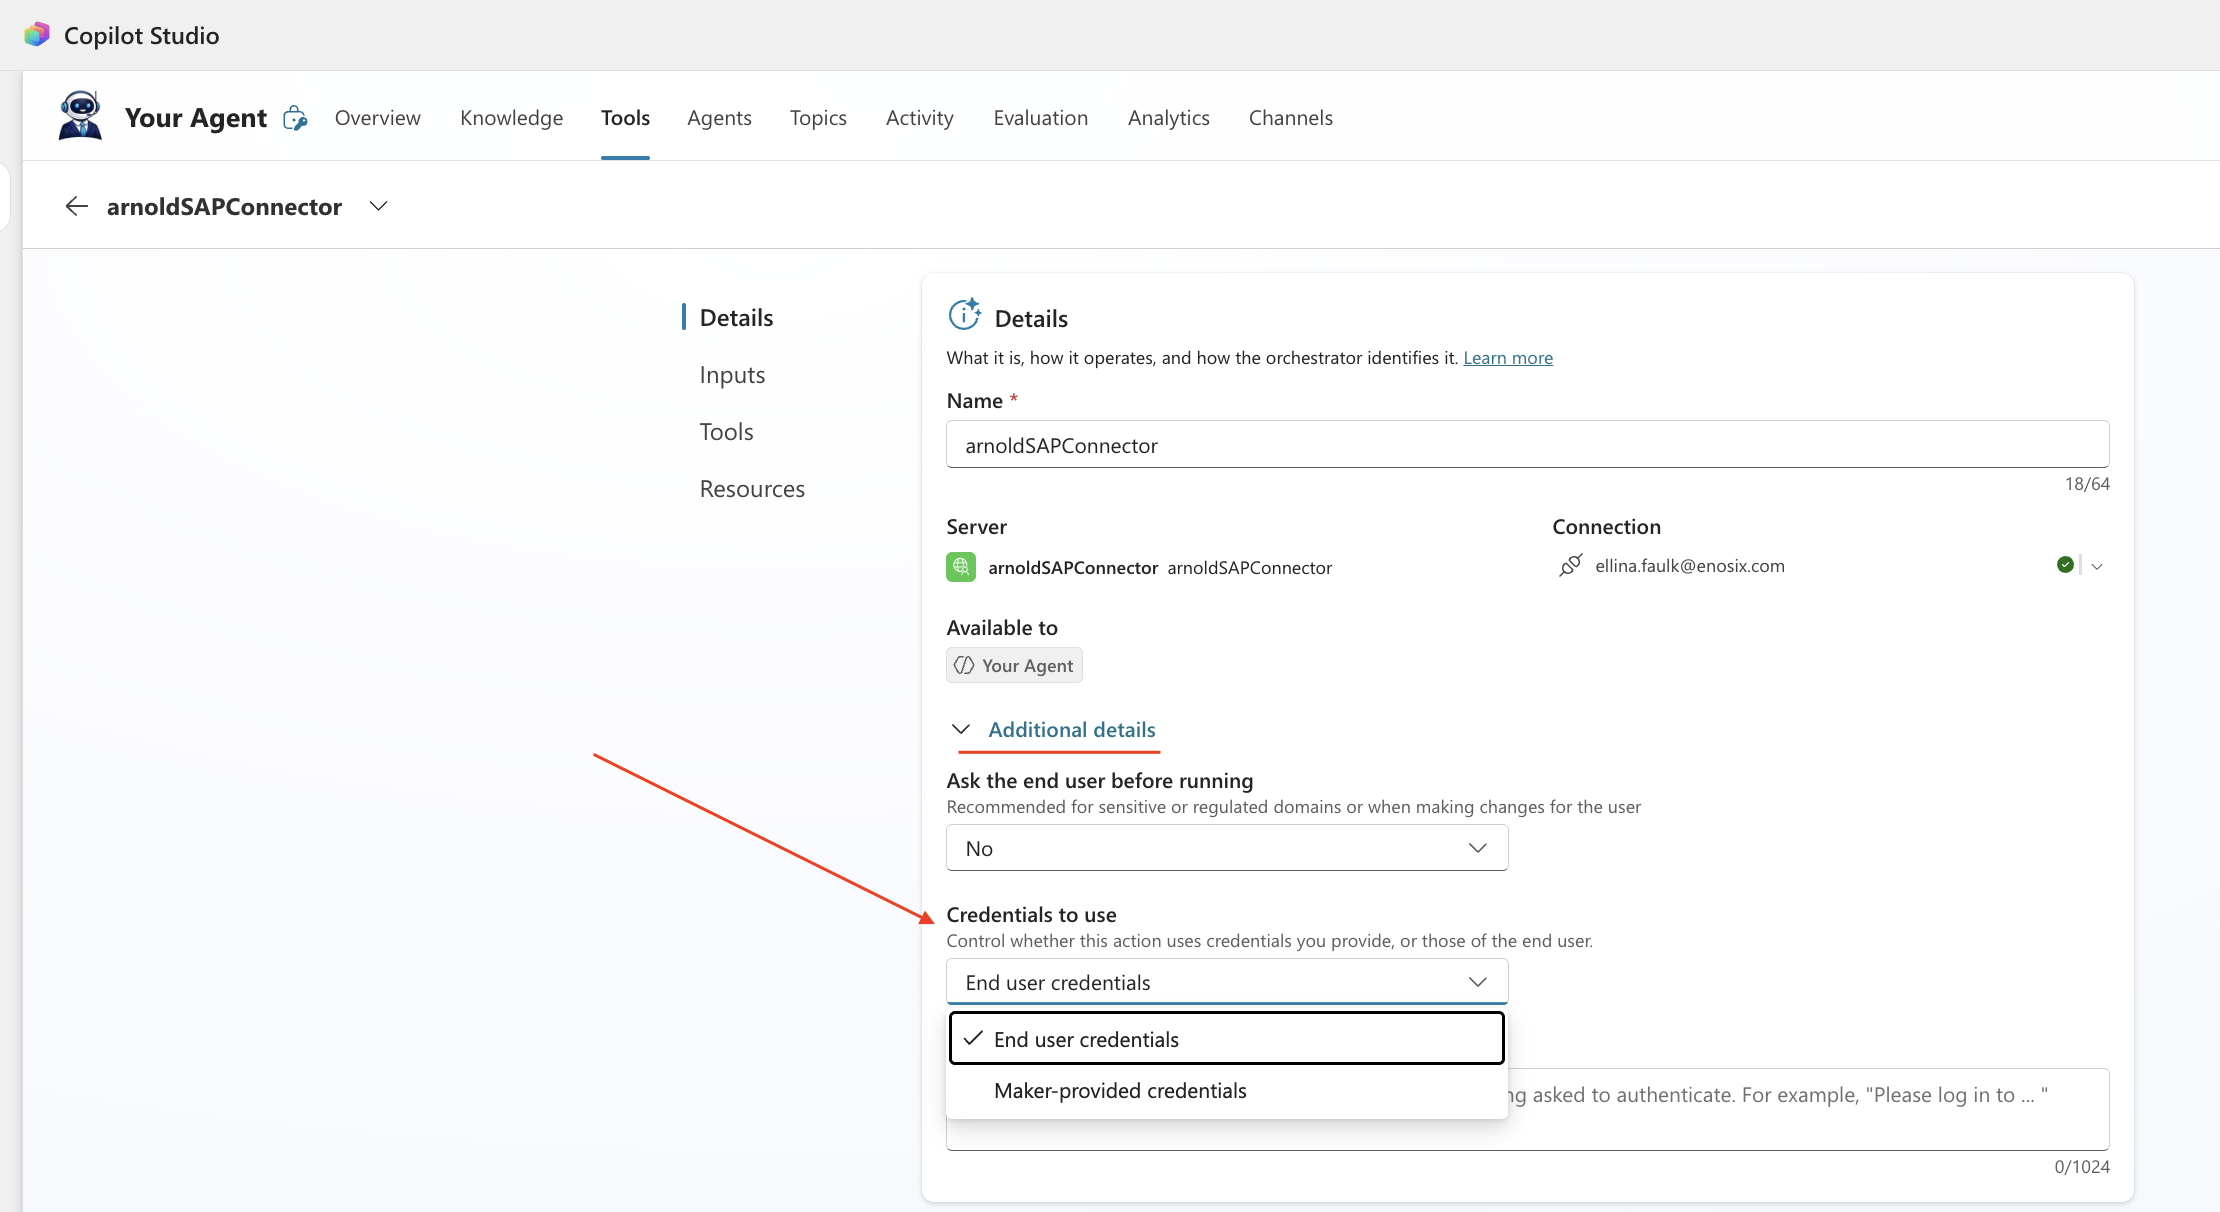
Task: Jump to Resources section in side navigation
Action: tap(752, 489)
